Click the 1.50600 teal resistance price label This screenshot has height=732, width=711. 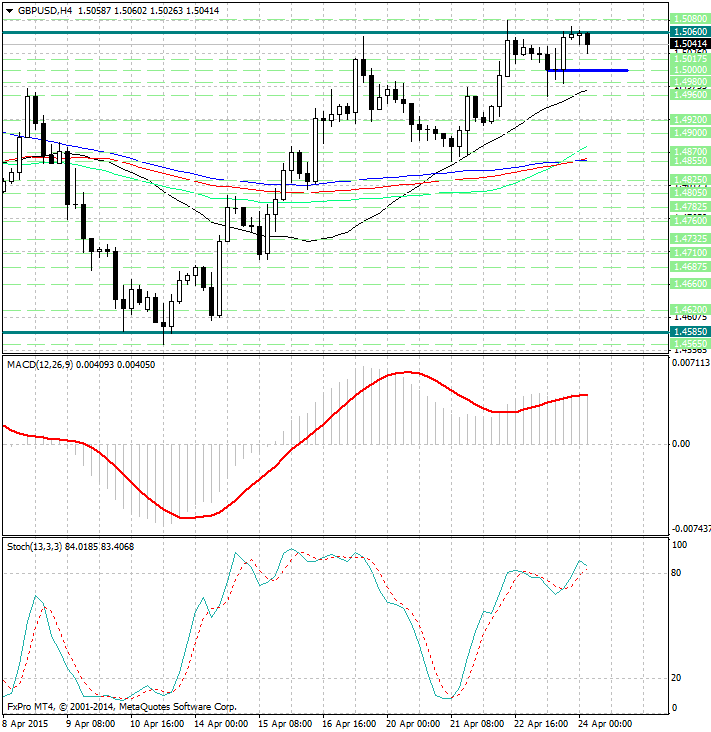[691, 32]
